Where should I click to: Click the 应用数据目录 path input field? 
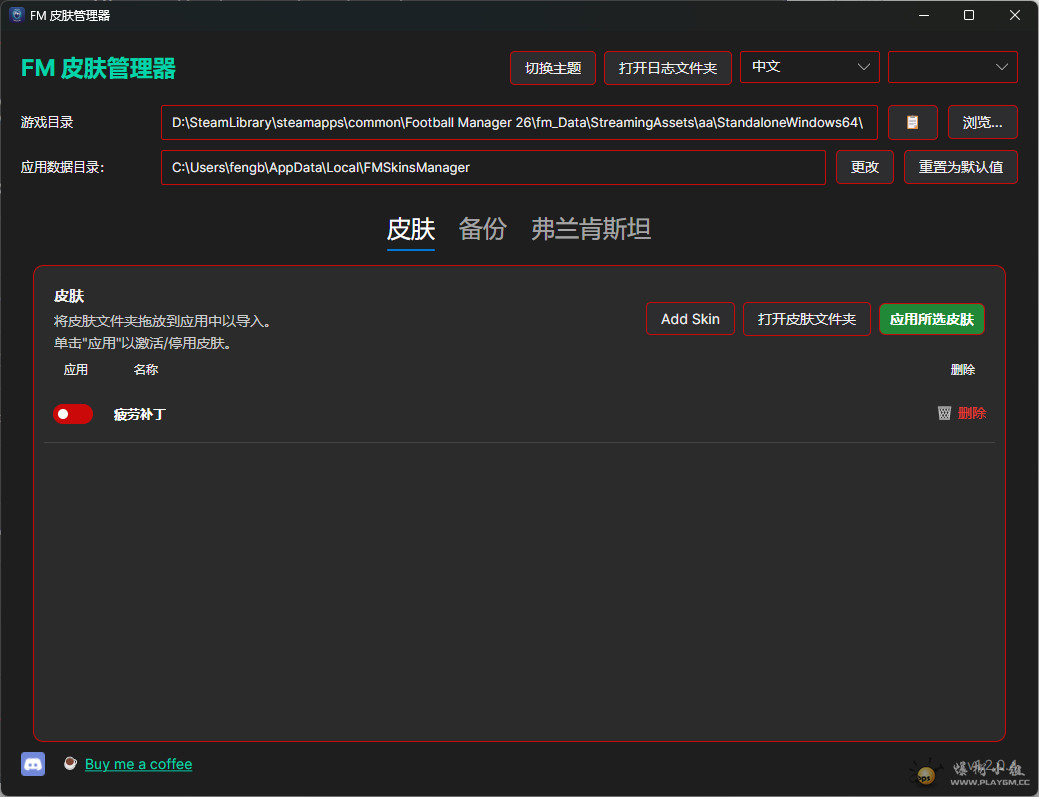(493, 168)
